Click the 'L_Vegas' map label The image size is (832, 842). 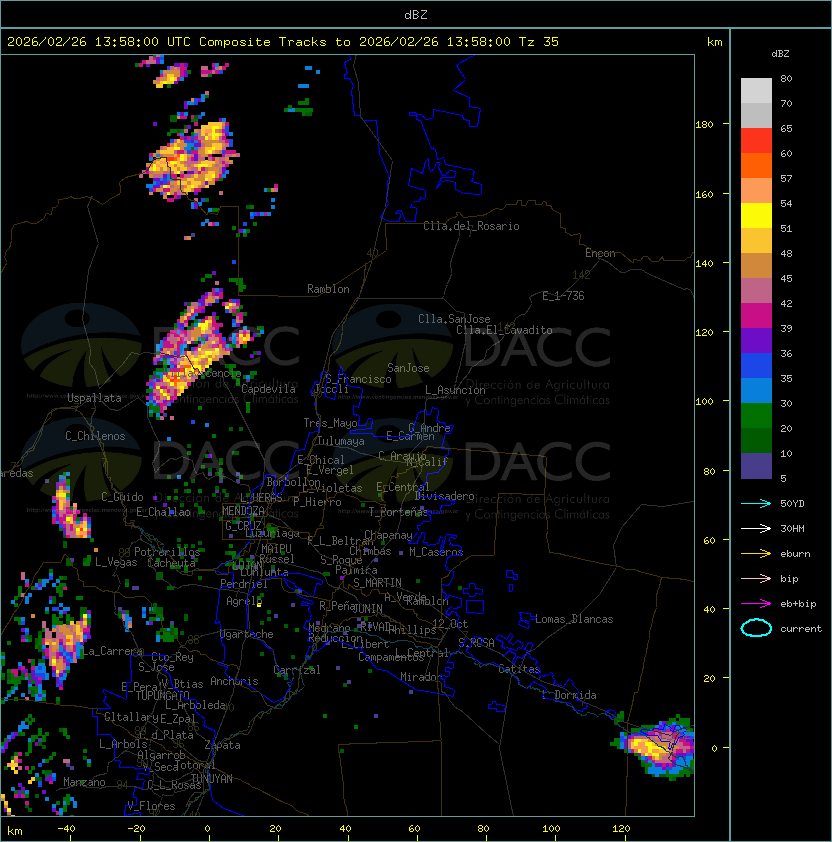coord(116,562)
